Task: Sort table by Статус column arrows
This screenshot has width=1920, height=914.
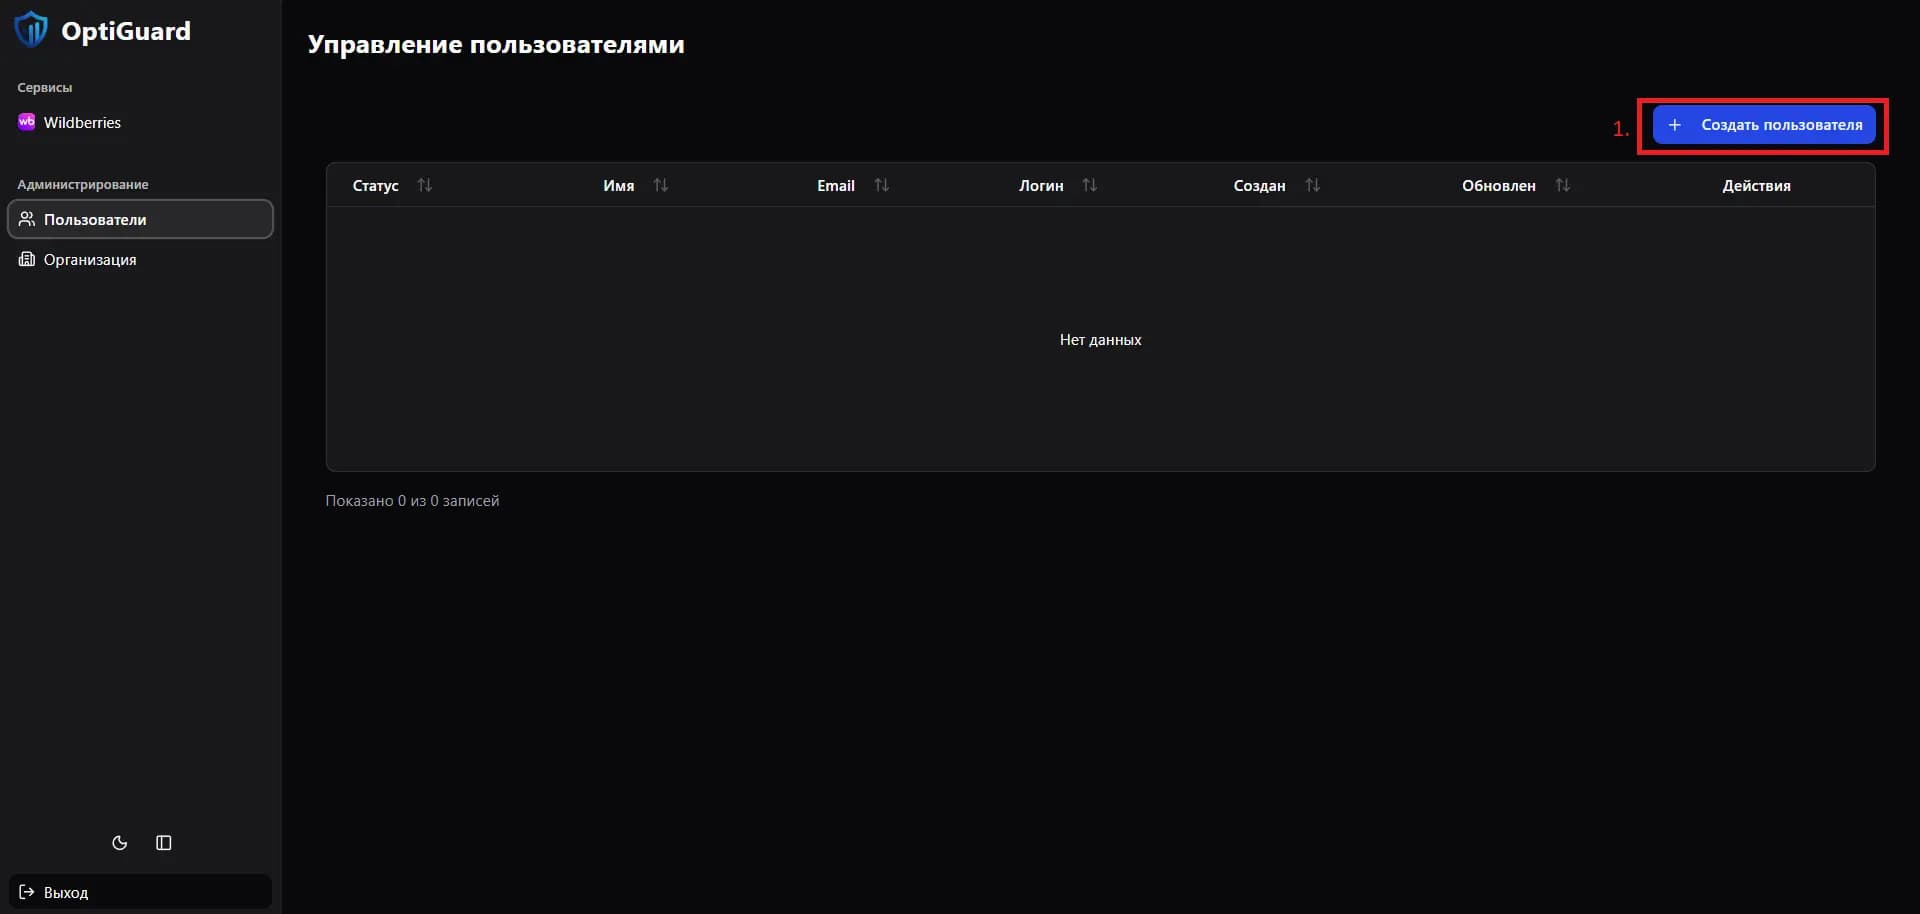Action: click(425, 185)
